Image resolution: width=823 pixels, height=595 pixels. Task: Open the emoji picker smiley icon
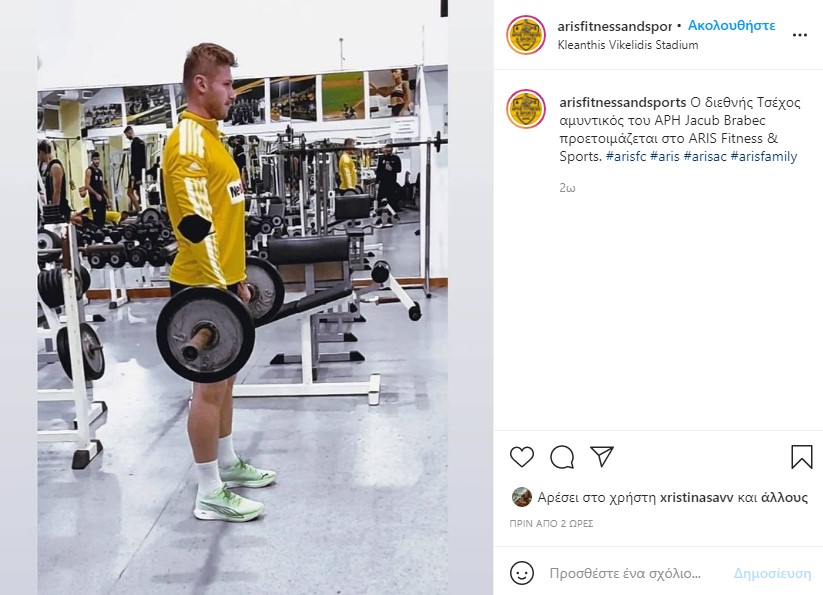click(522, 573)
